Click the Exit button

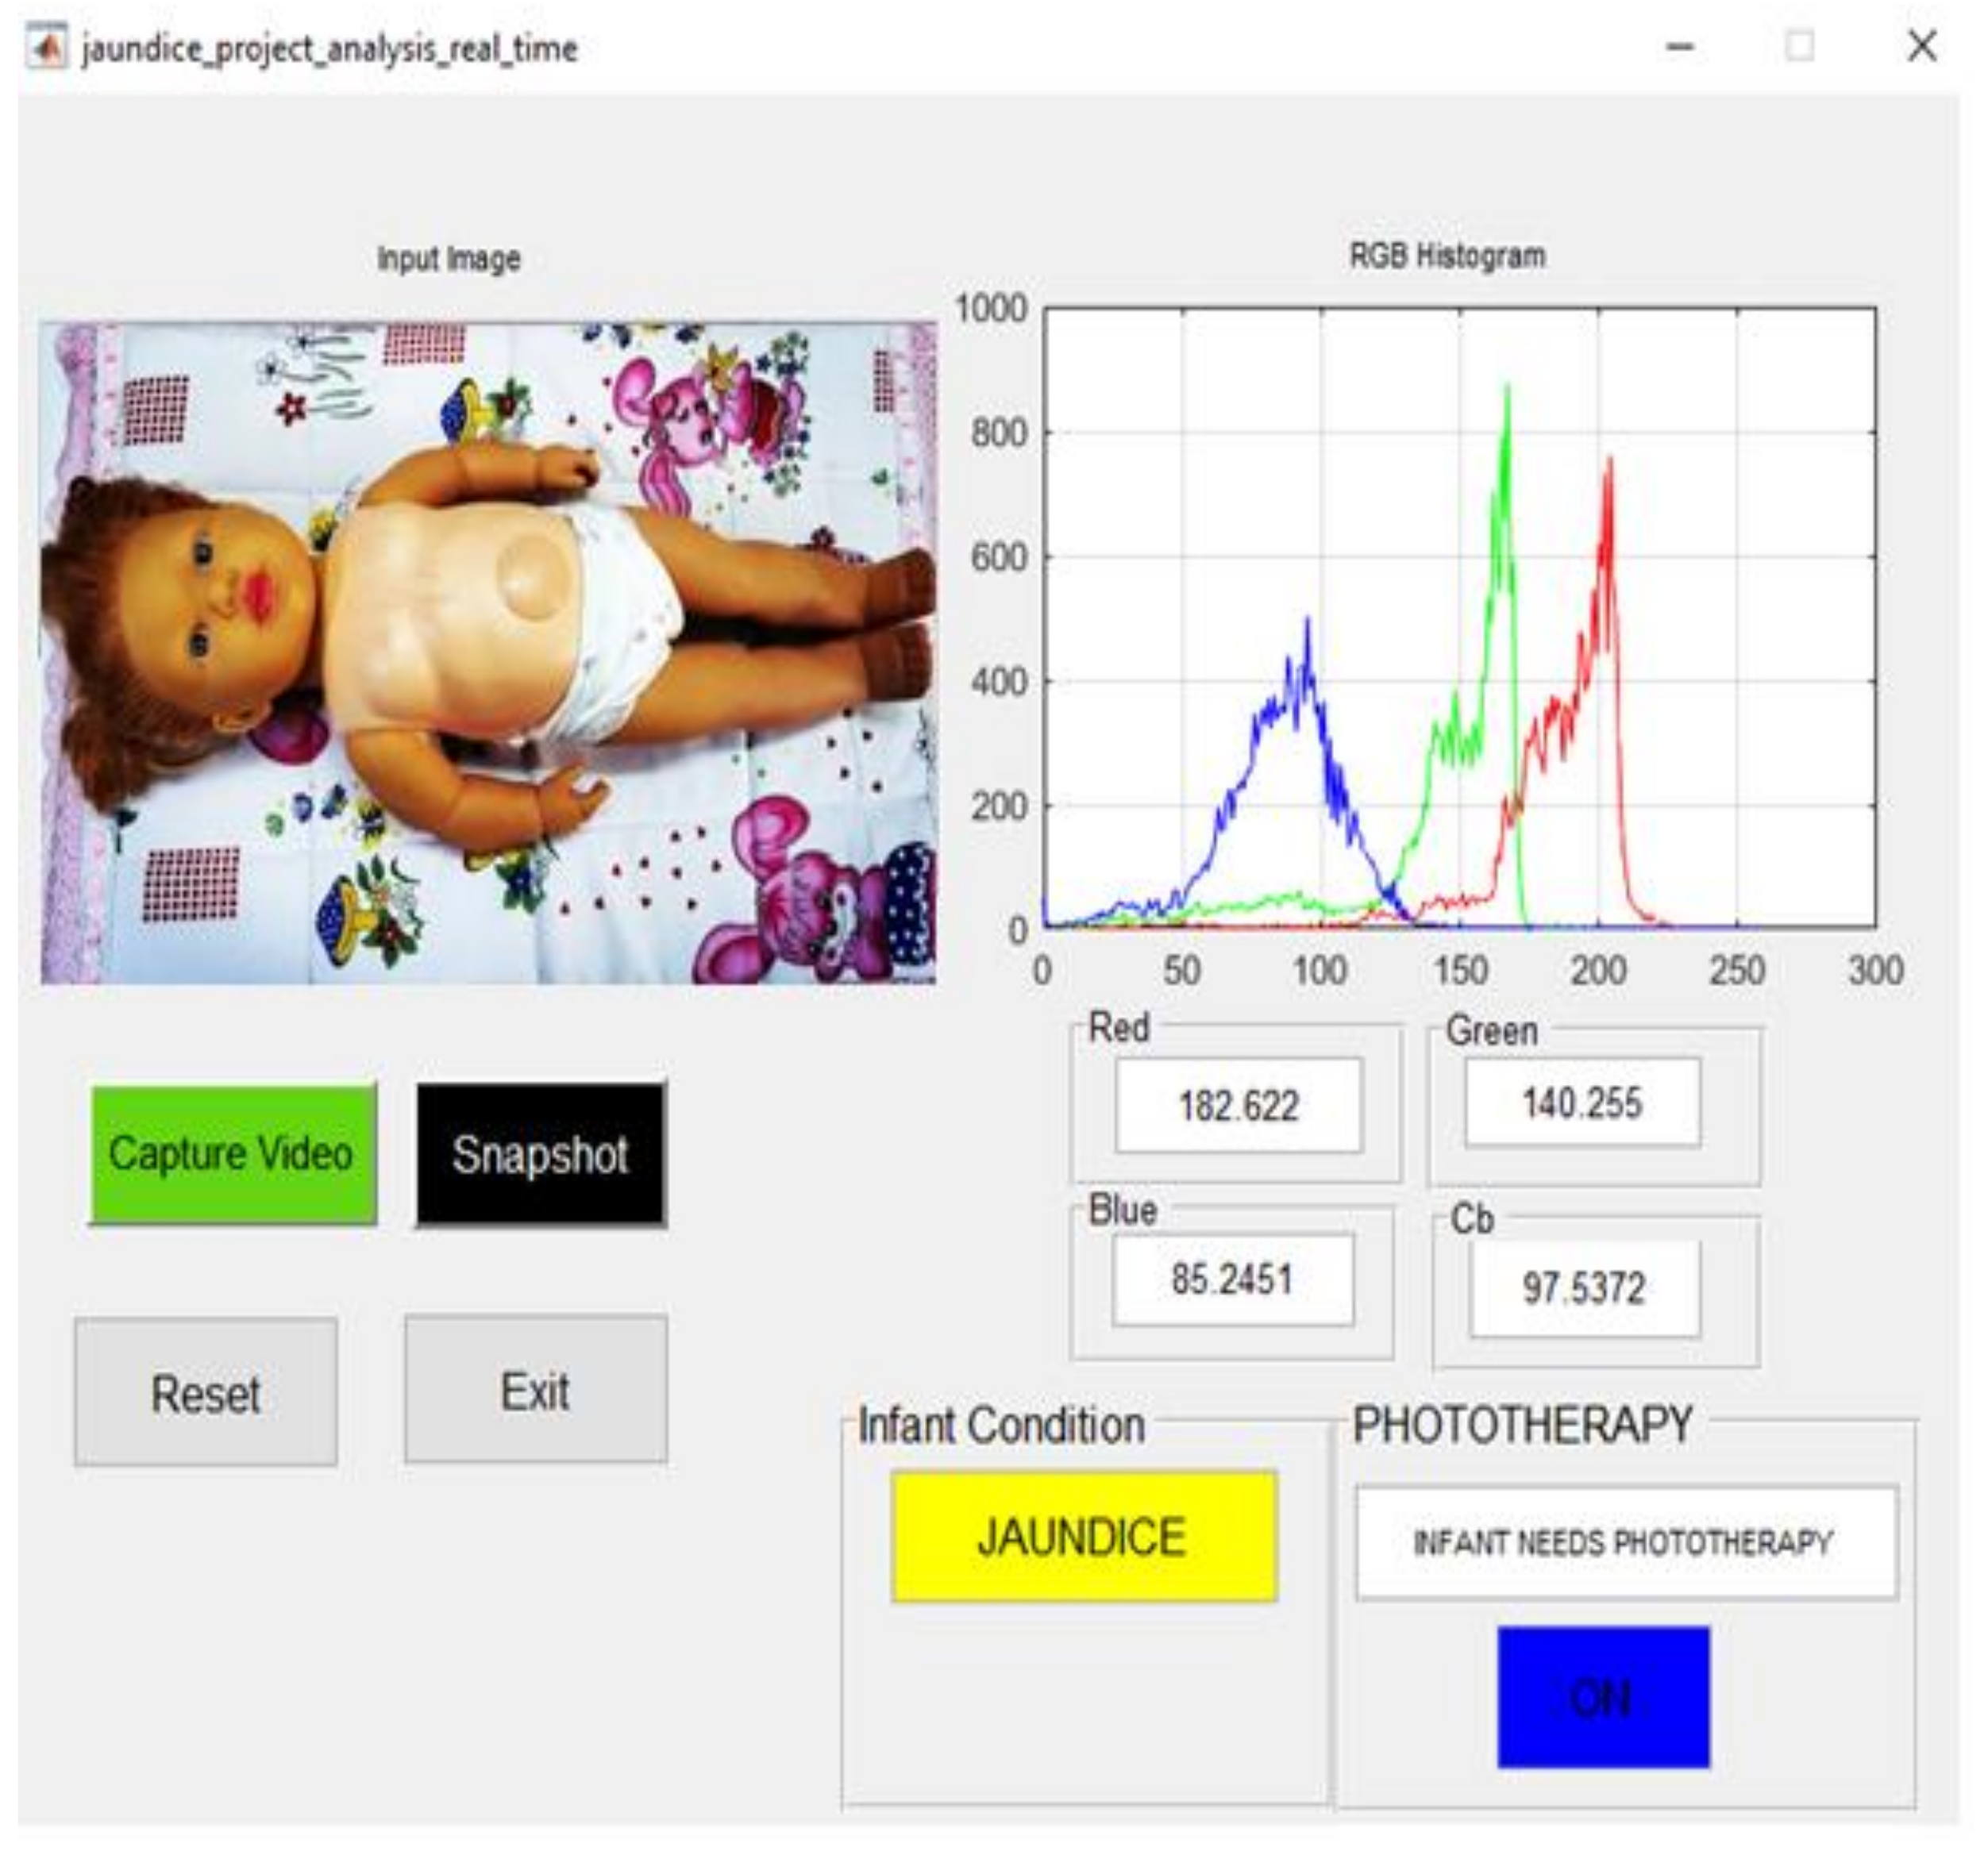(535, 1391)
